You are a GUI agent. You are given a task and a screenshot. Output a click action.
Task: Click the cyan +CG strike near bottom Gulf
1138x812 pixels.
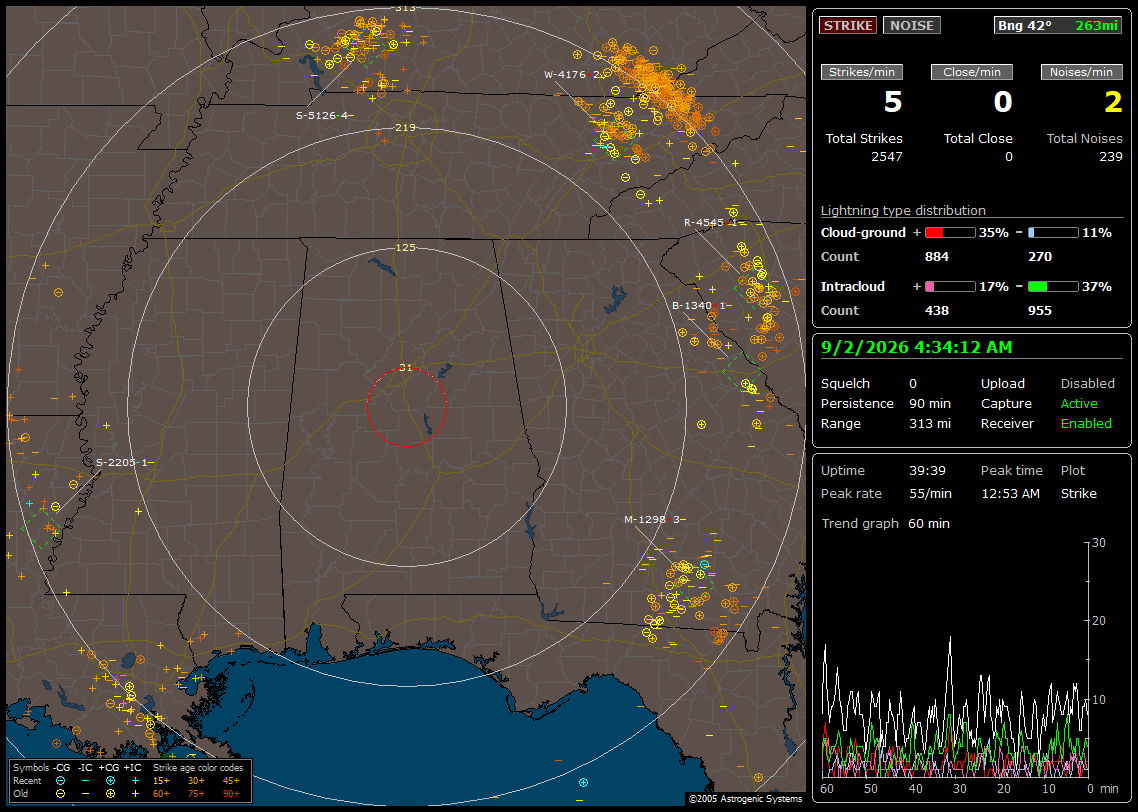click(584, 782)
